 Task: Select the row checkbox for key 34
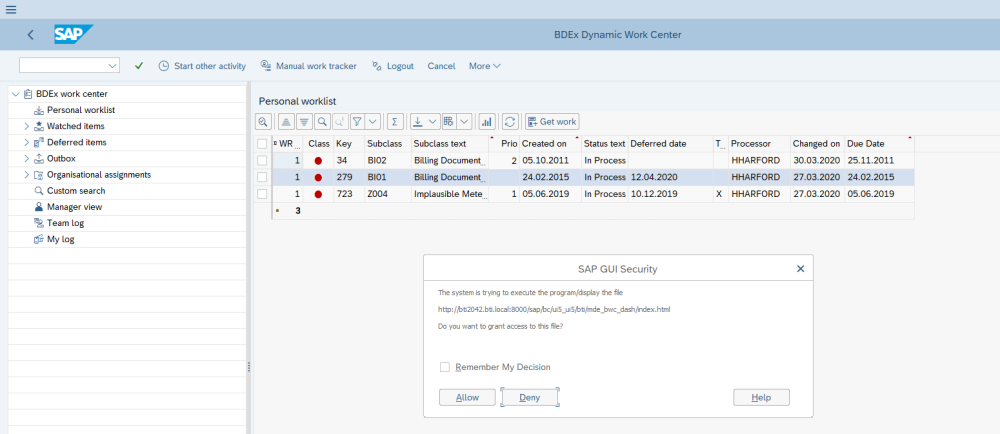pyautogui.click(x=262, y=160)
